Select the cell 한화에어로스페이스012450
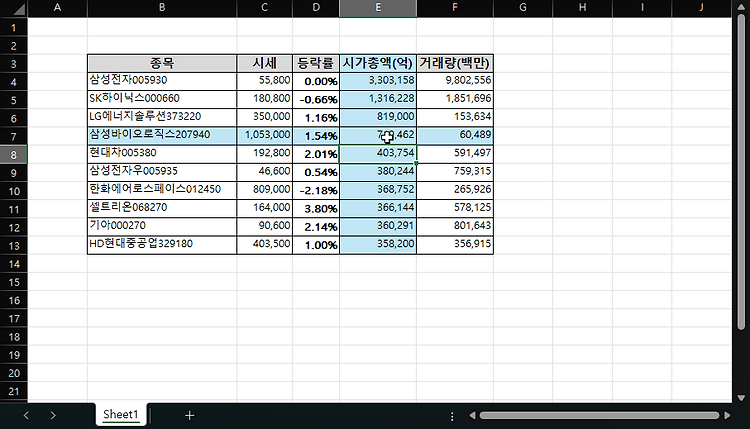750x429 pixels. pyautogui.click(x=162, y=190)
